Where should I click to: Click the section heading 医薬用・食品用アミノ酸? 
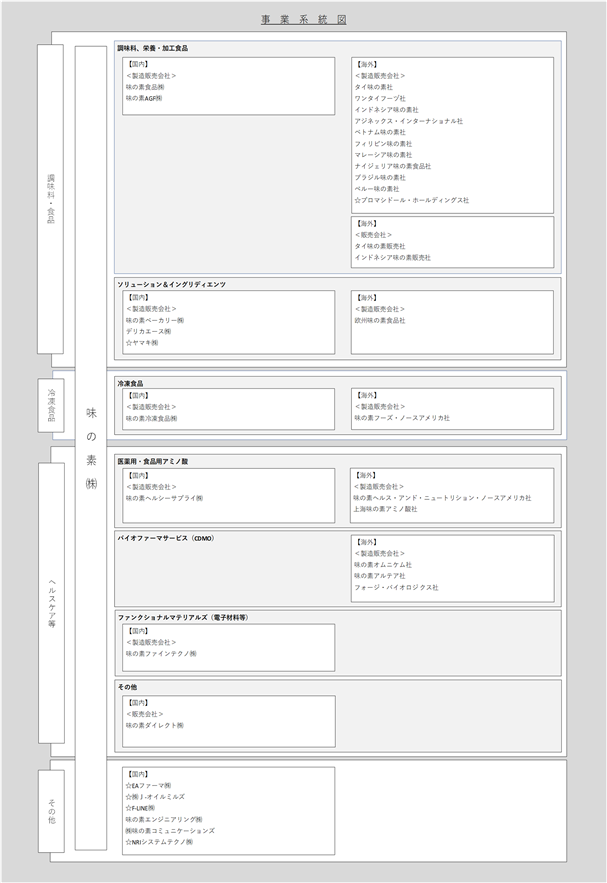153,462
